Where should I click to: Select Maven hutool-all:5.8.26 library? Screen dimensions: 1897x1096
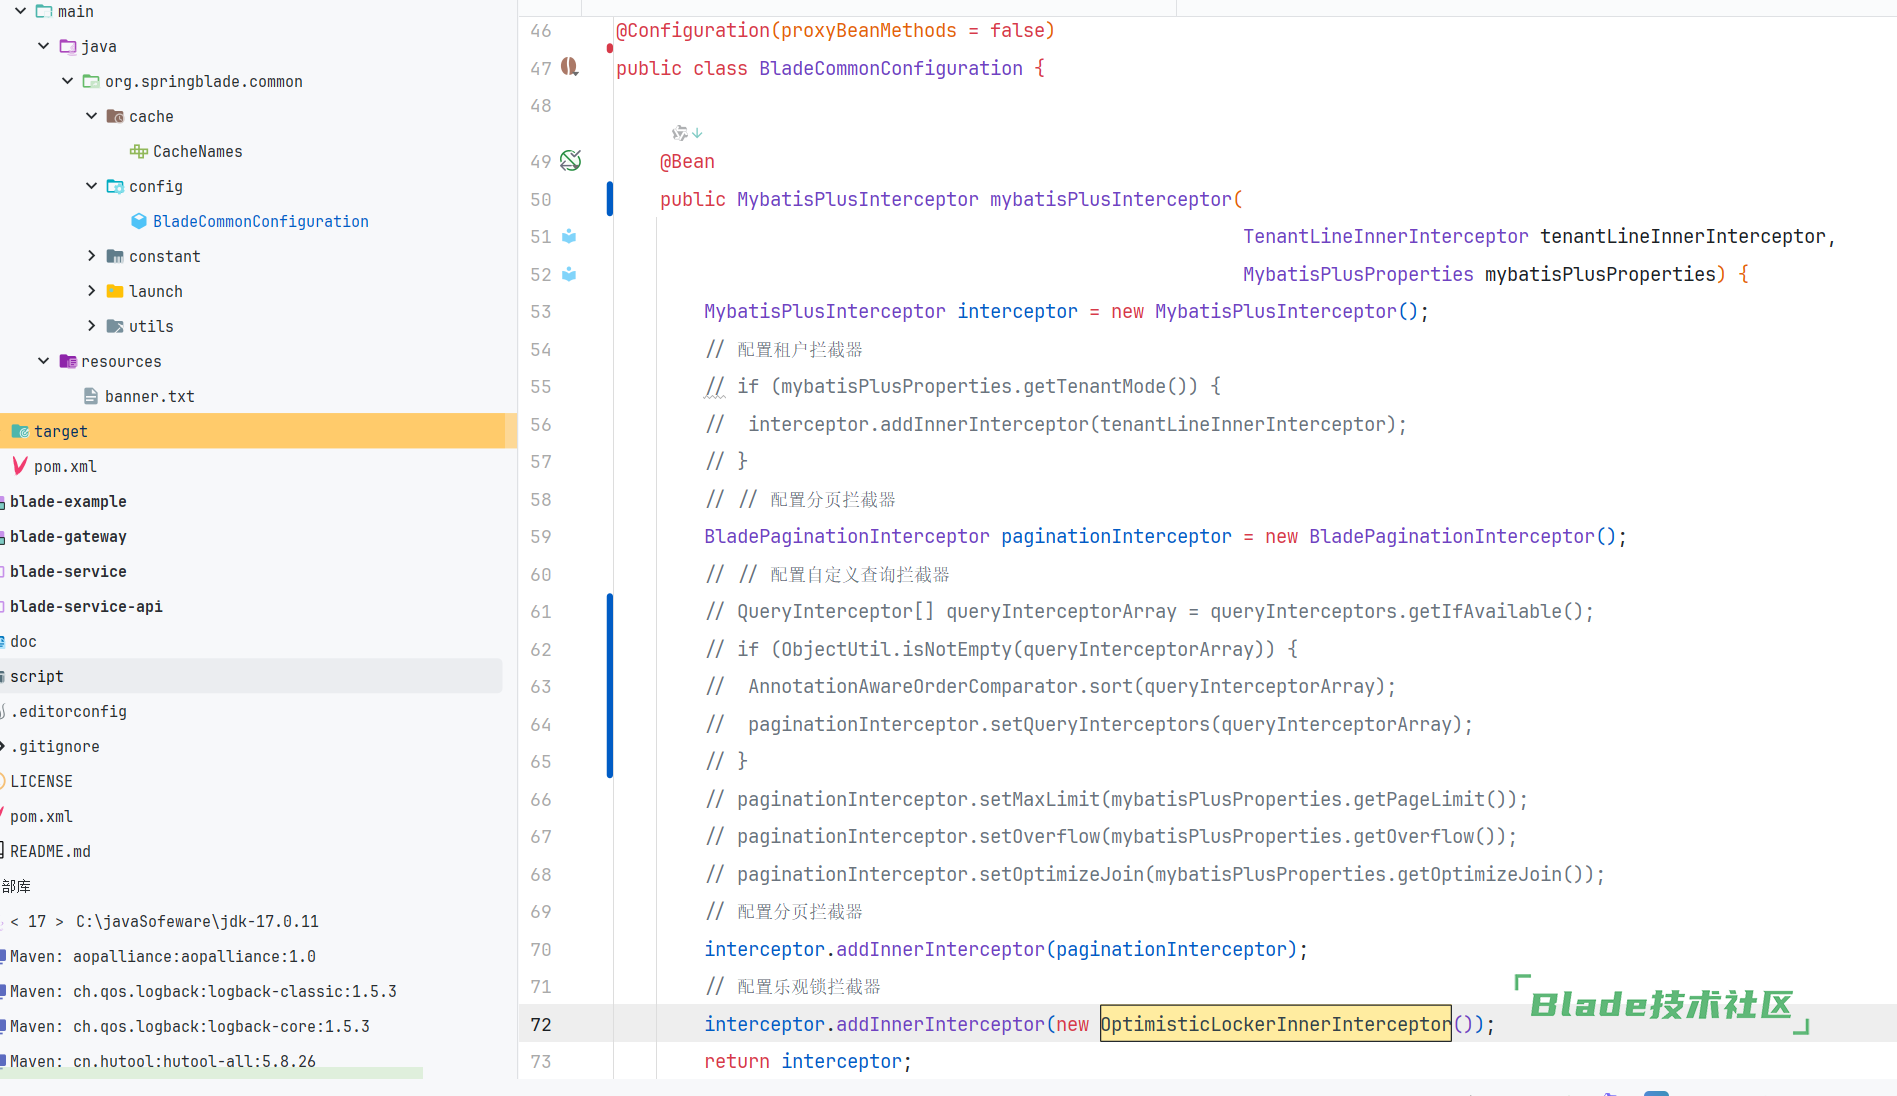pos(163,1061)
